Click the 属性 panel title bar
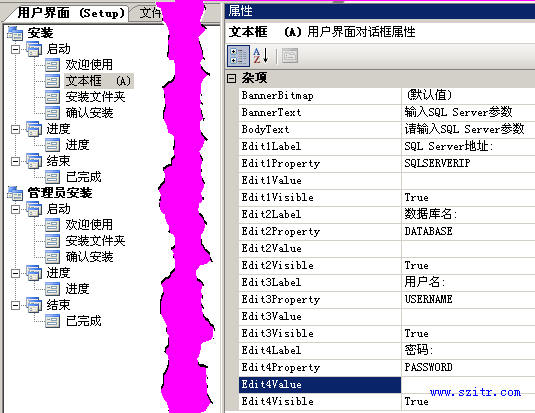Image resolution: width=535 pixels, height=413 pixels. (x=380, y=11)
